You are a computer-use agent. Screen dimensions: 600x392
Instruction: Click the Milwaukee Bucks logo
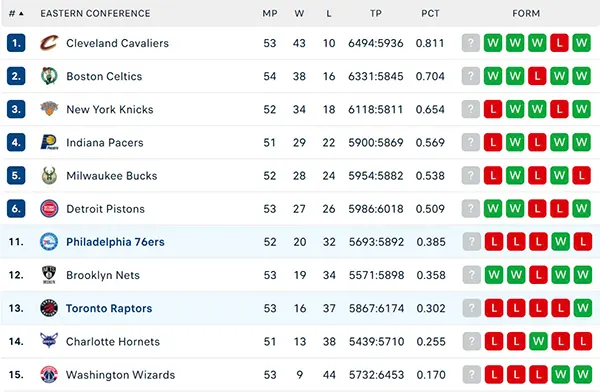pos(49,175)
